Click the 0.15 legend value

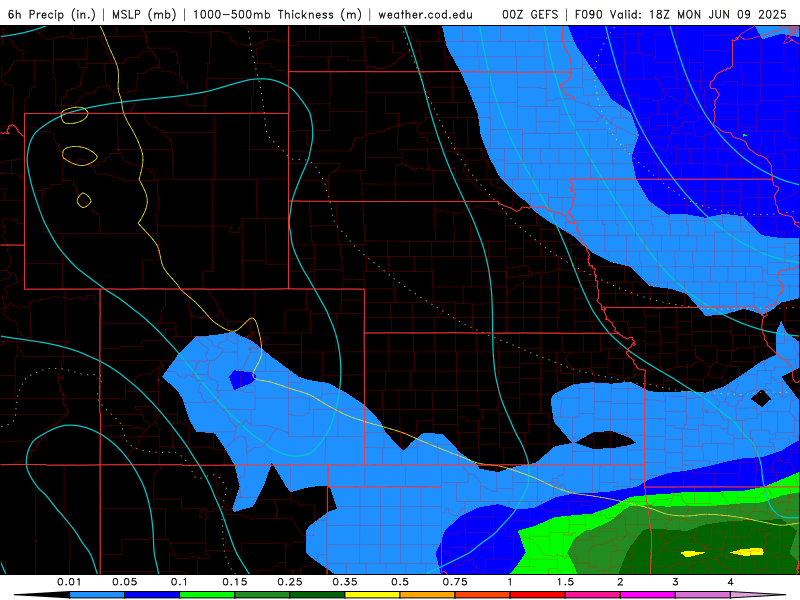(235, 582)
